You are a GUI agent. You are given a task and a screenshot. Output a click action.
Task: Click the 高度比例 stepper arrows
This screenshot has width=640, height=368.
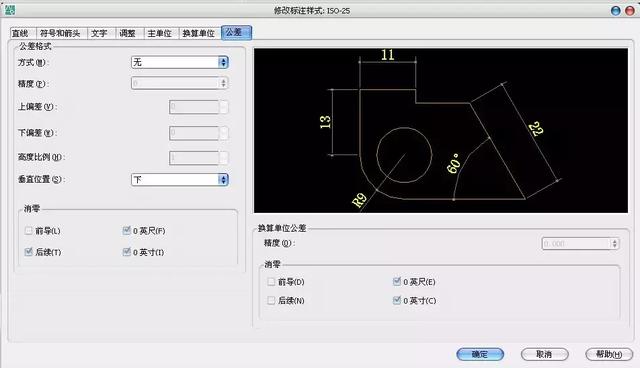click(224, 157)
